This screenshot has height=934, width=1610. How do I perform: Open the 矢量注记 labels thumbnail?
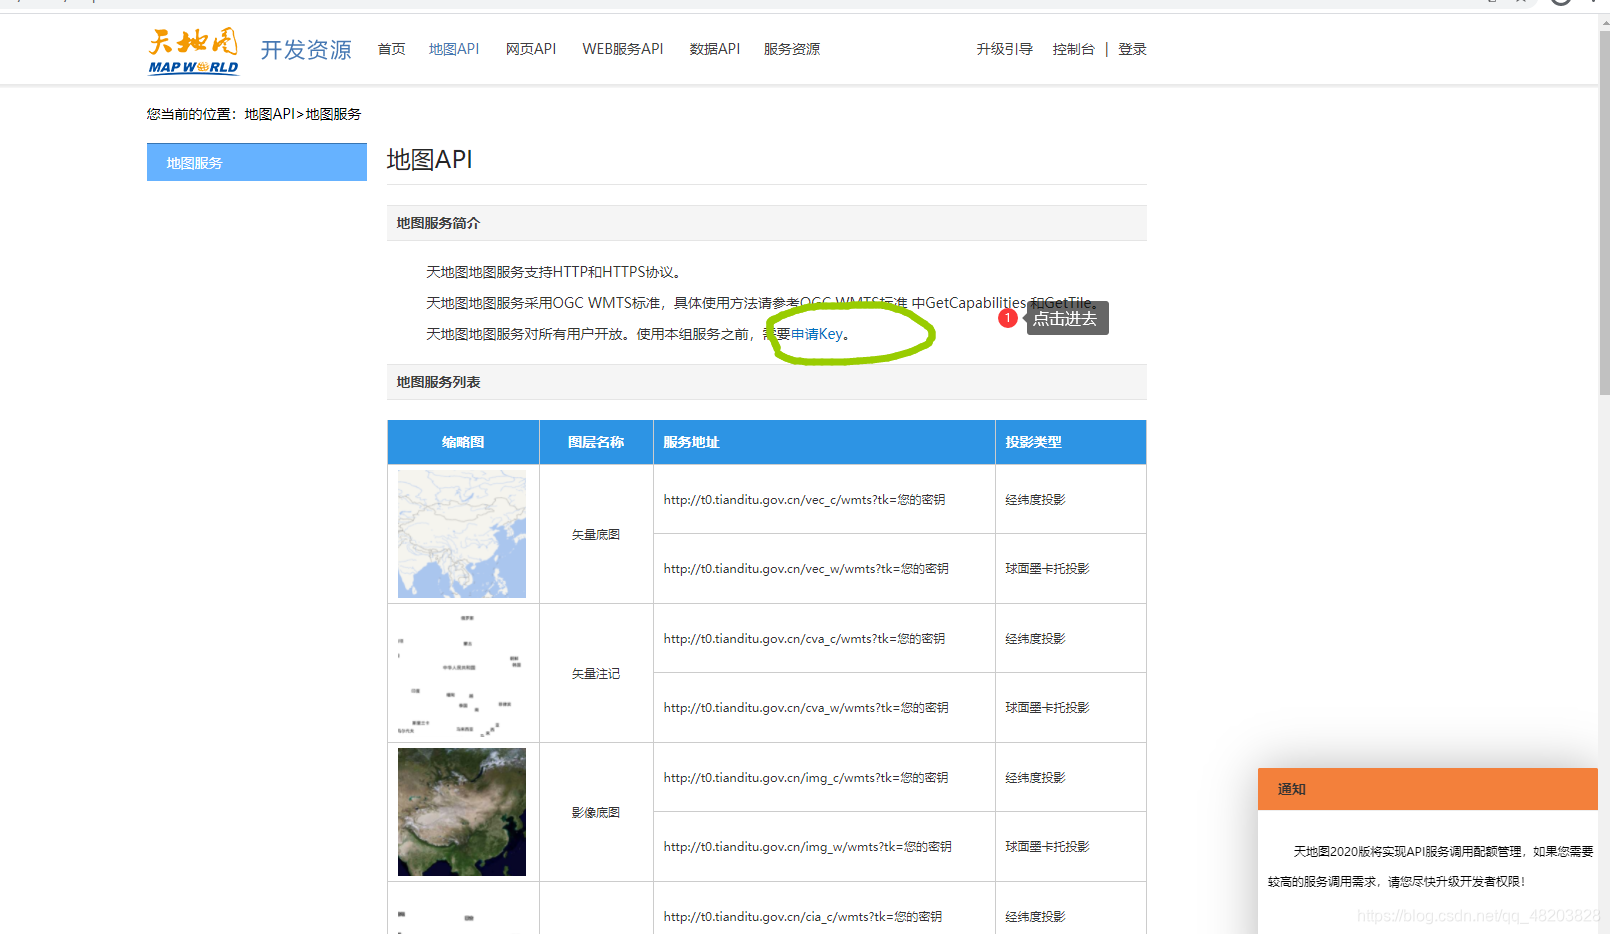click(462, 673)
